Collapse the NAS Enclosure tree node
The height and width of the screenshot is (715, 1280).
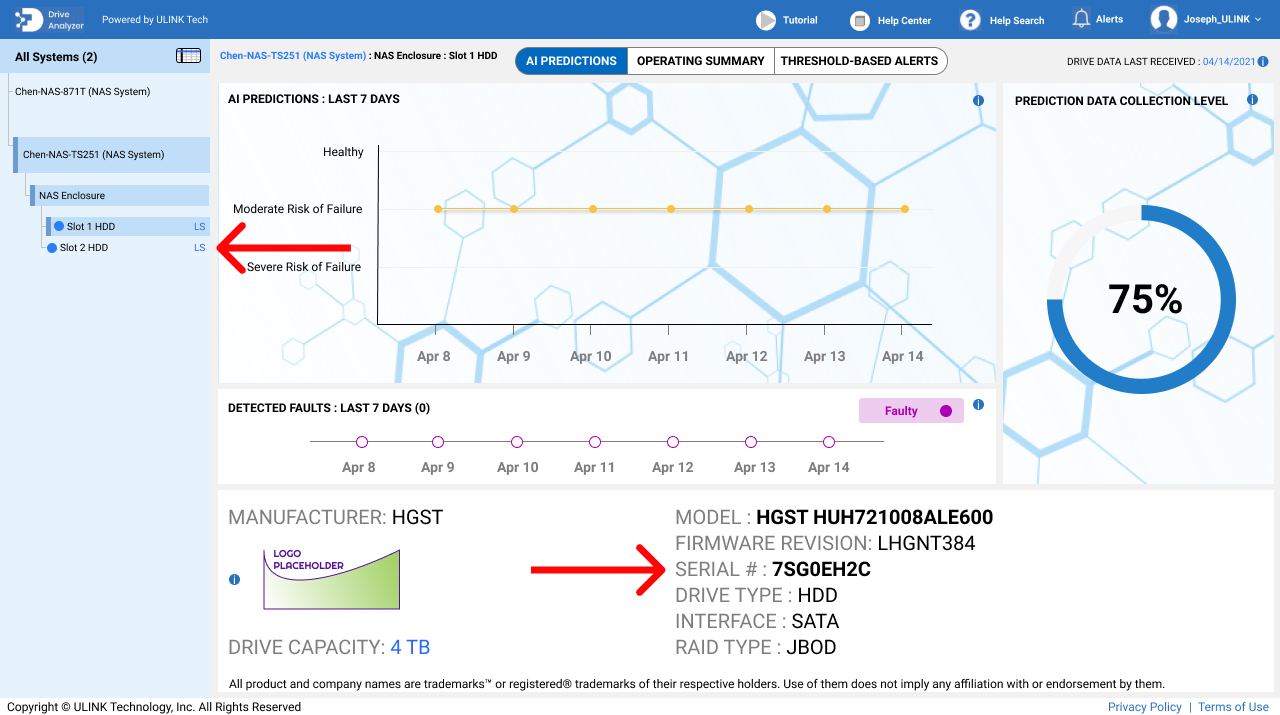tap(72, 196)
